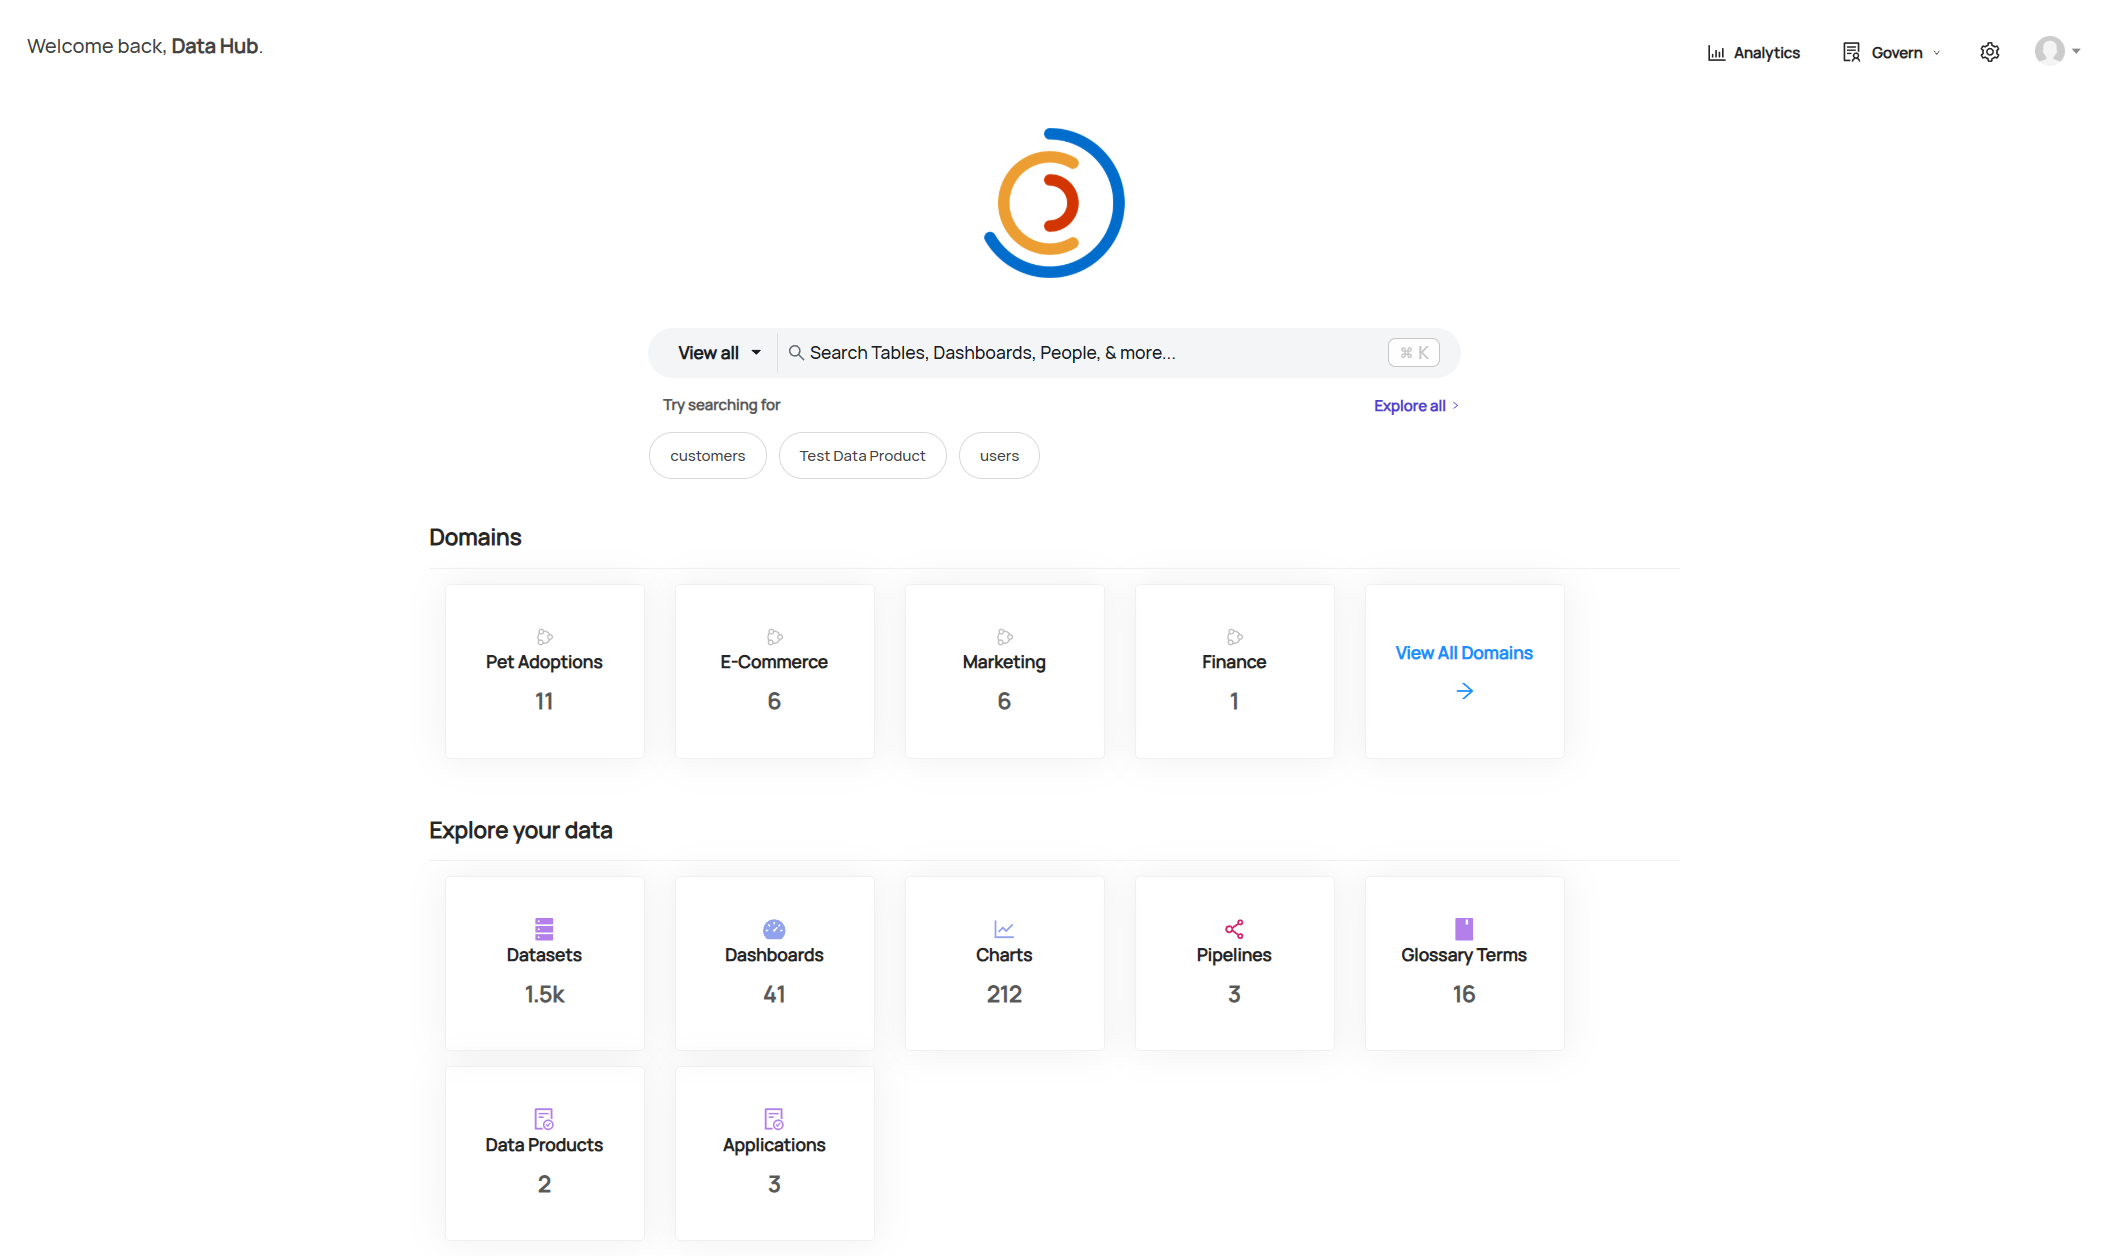Image resolution: width=2112 pixels, height=1256 pixels.
Task: Click the Data Products document icon
Action: click(544, 1119)
